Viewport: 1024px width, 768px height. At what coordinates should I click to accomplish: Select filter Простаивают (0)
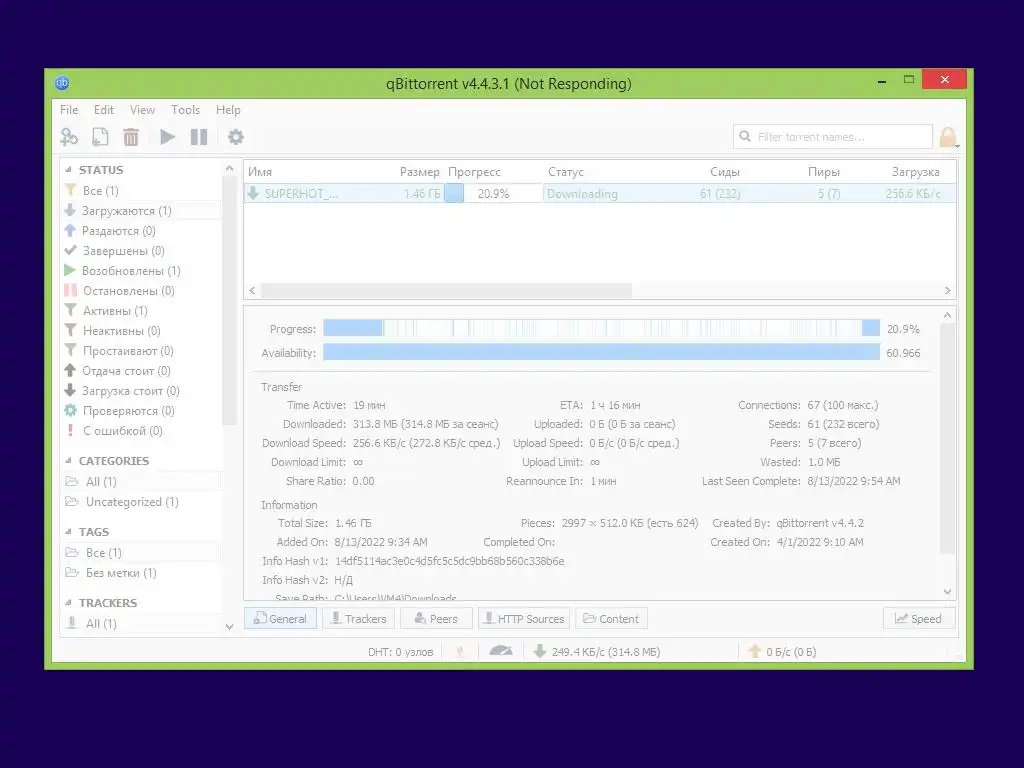point(141,351)
